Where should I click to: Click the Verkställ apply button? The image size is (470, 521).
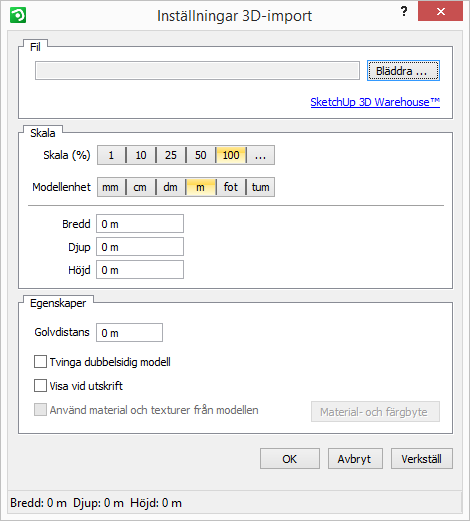pos(422,459)
